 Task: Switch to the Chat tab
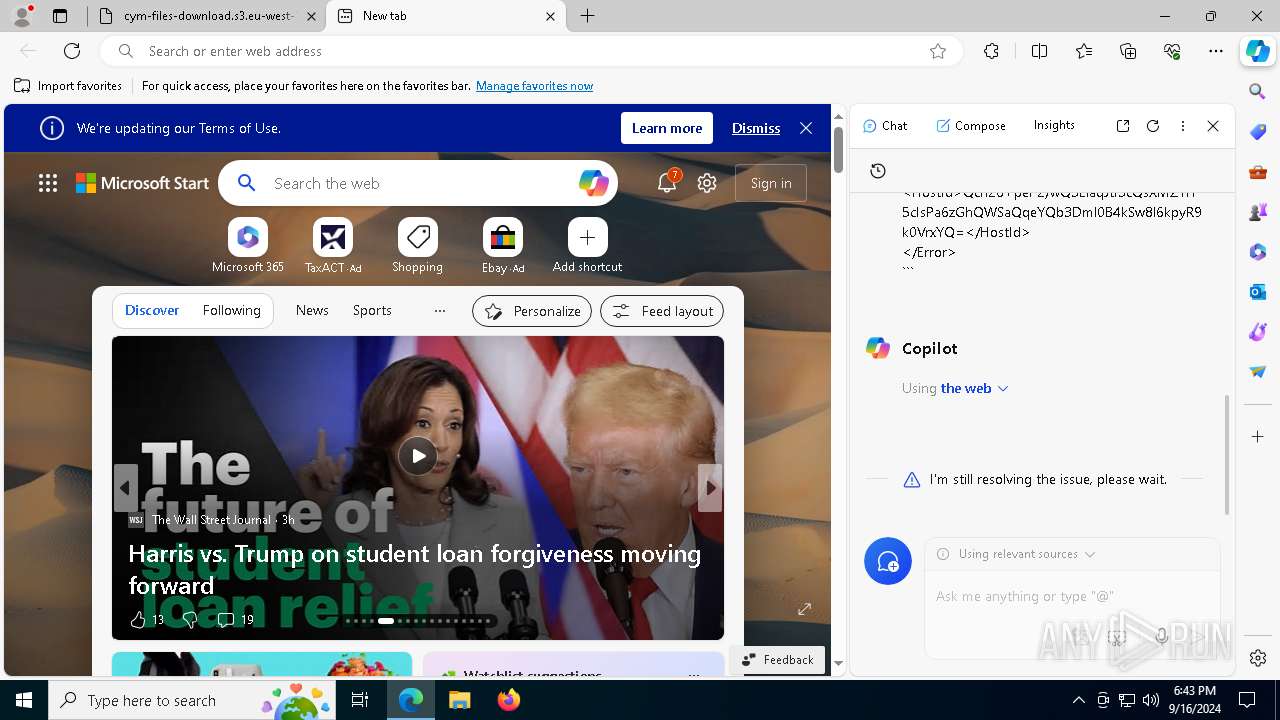(x=885, y=126)
